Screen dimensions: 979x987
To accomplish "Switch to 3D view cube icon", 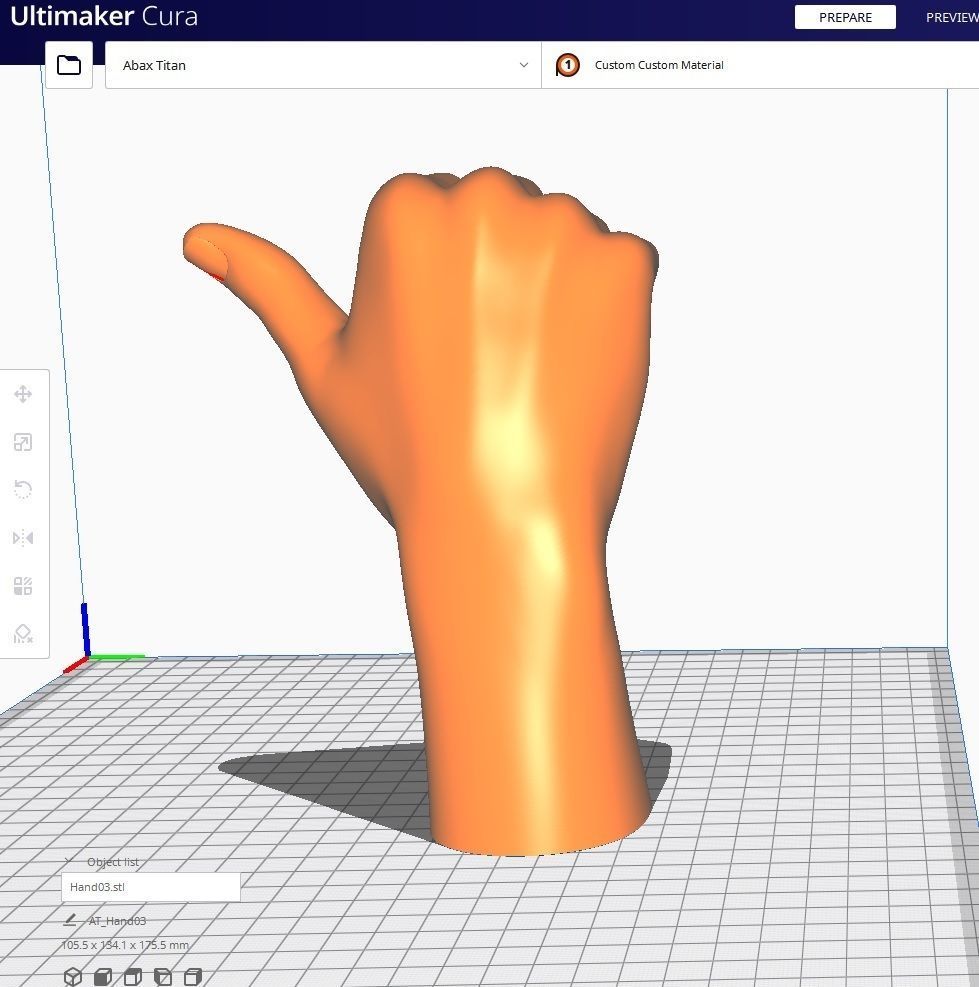I will point(73,976).
